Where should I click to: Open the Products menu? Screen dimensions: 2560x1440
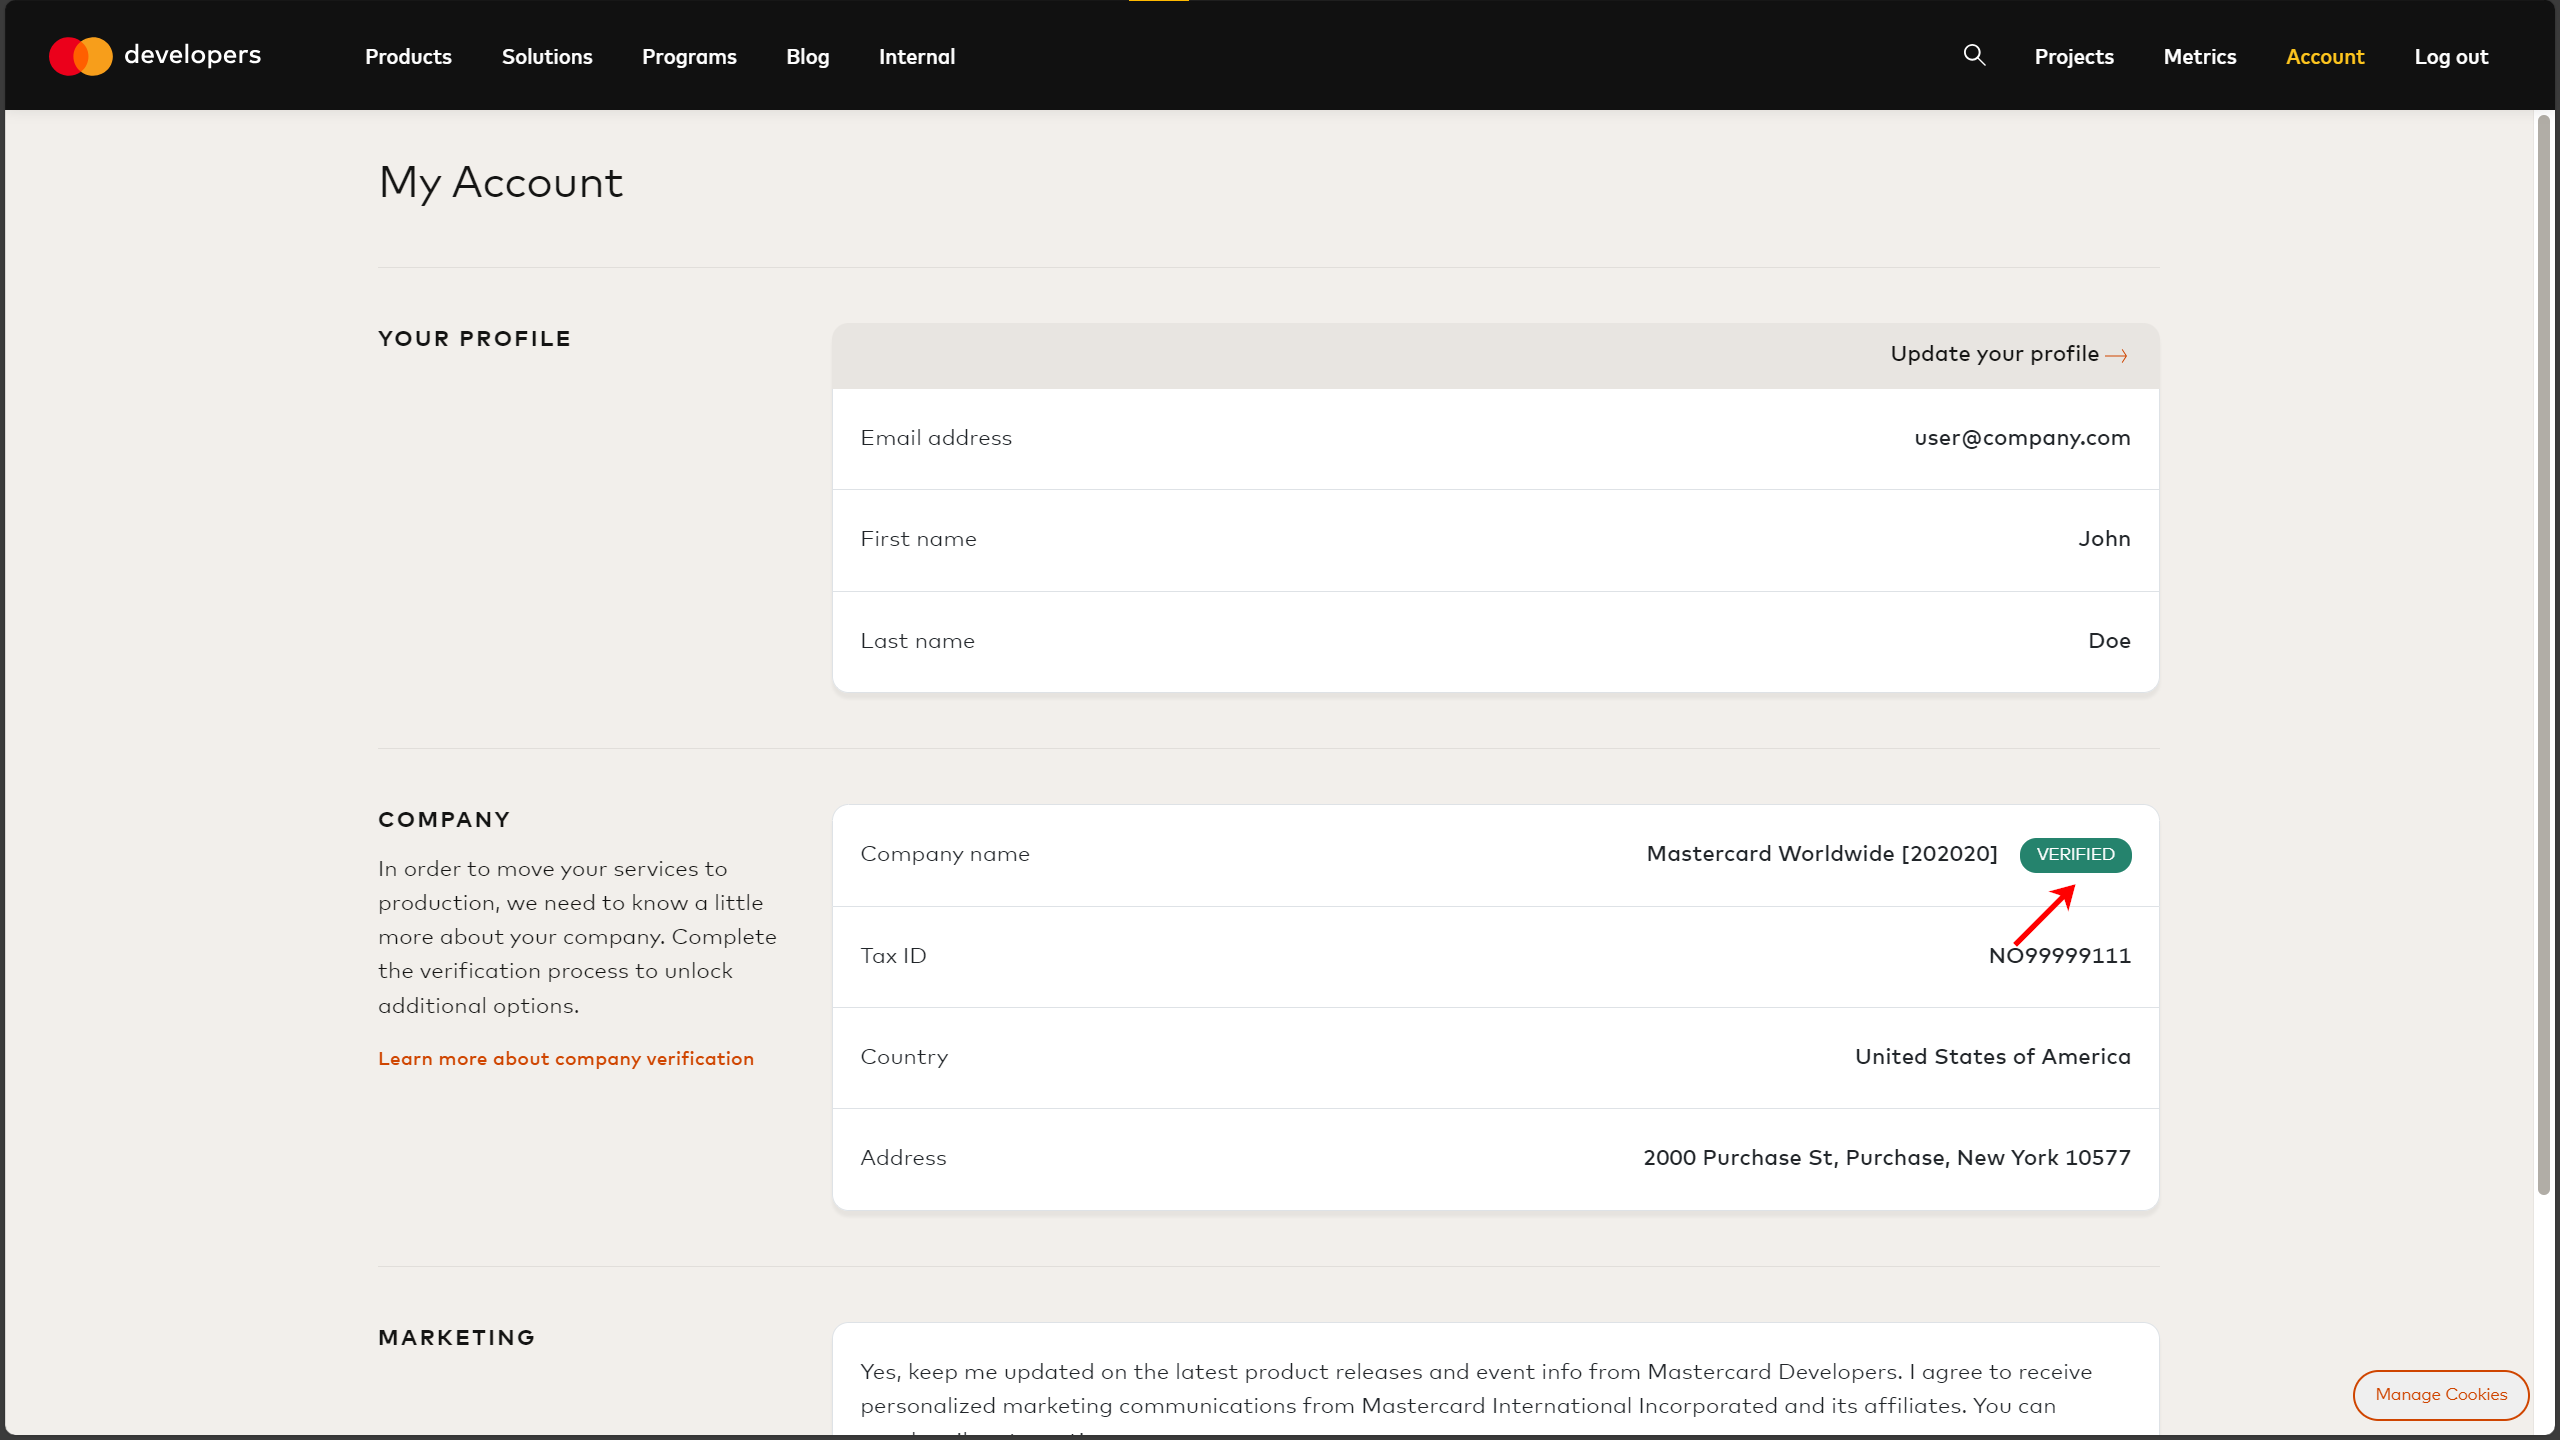408,57
